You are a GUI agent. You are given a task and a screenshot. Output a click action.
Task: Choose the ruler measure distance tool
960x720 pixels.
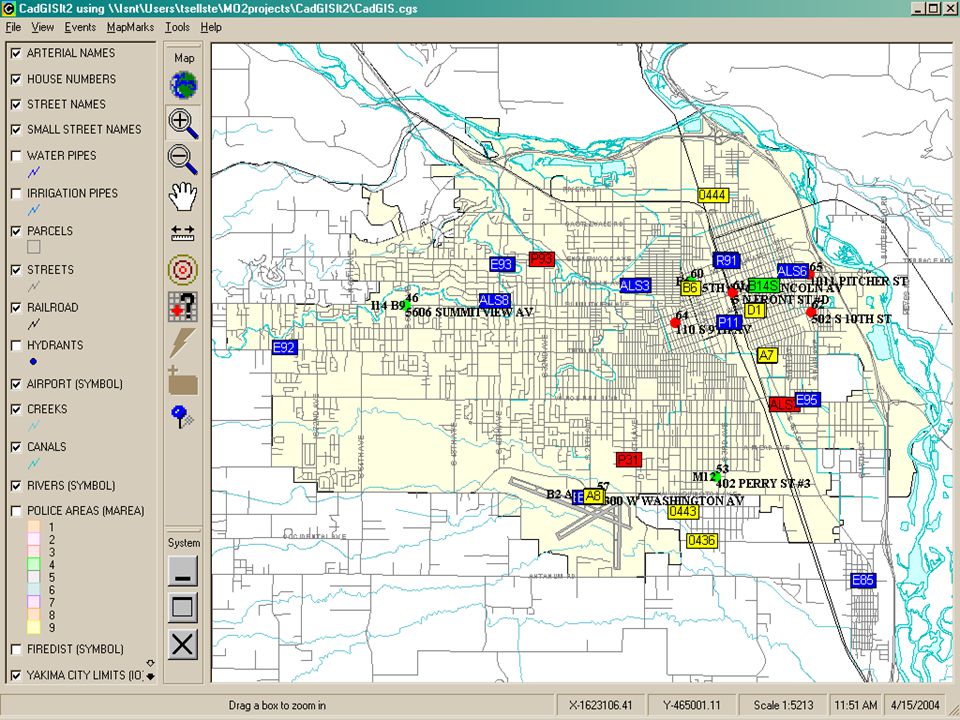pyautogui.click(x=182, y=233)
